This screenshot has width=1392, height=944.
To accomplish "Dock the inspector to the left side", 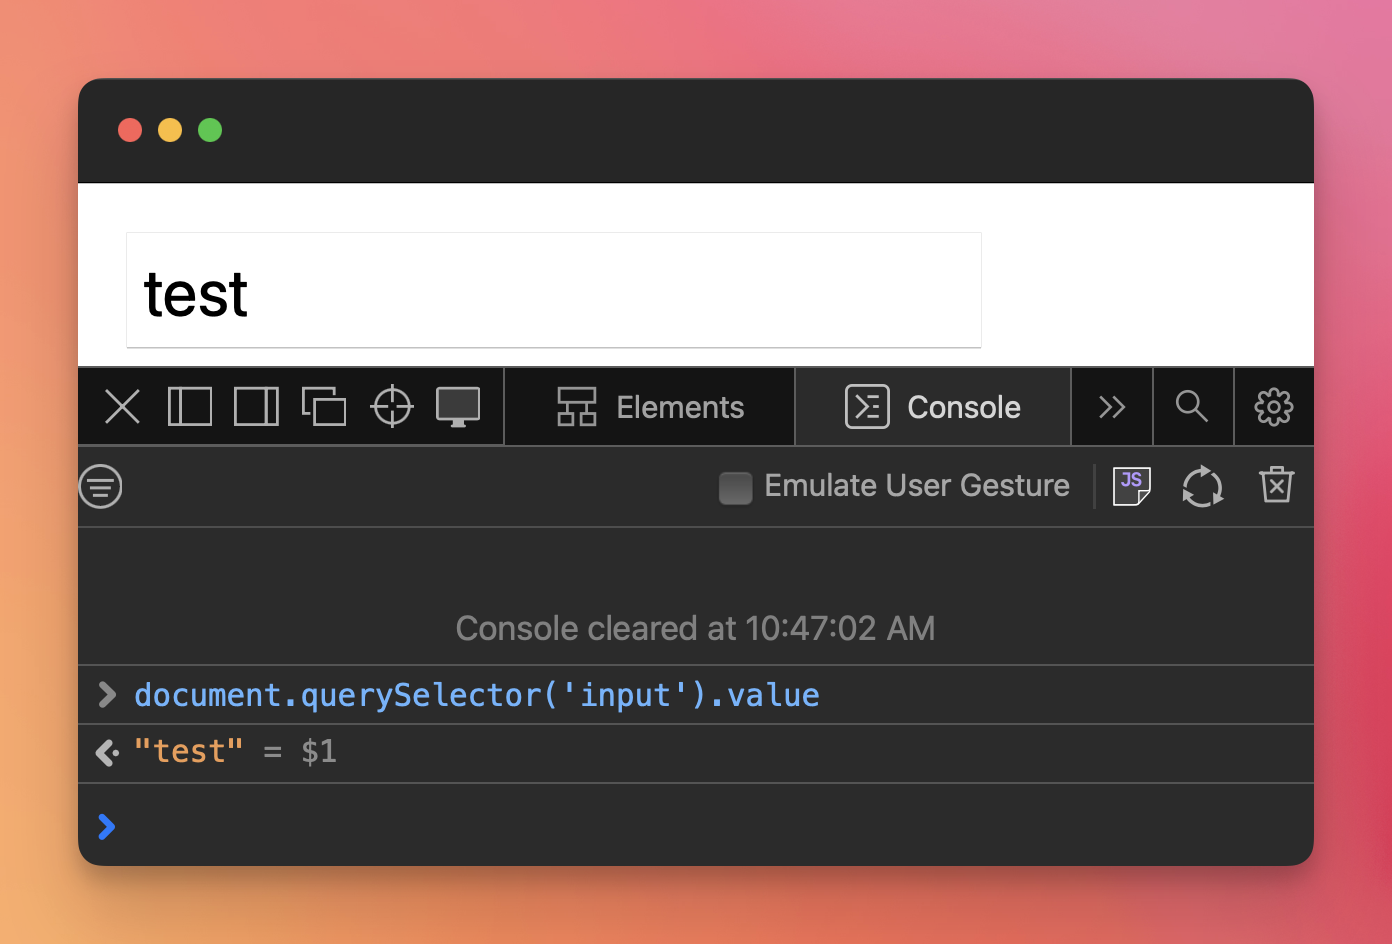I will pyautogui.click(x=190, y=407).
